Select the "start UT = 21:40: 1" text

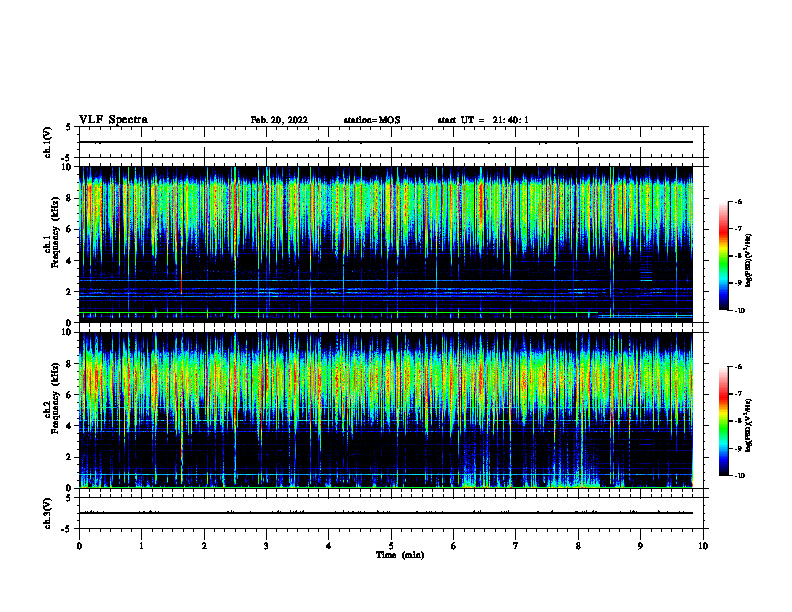483,120
